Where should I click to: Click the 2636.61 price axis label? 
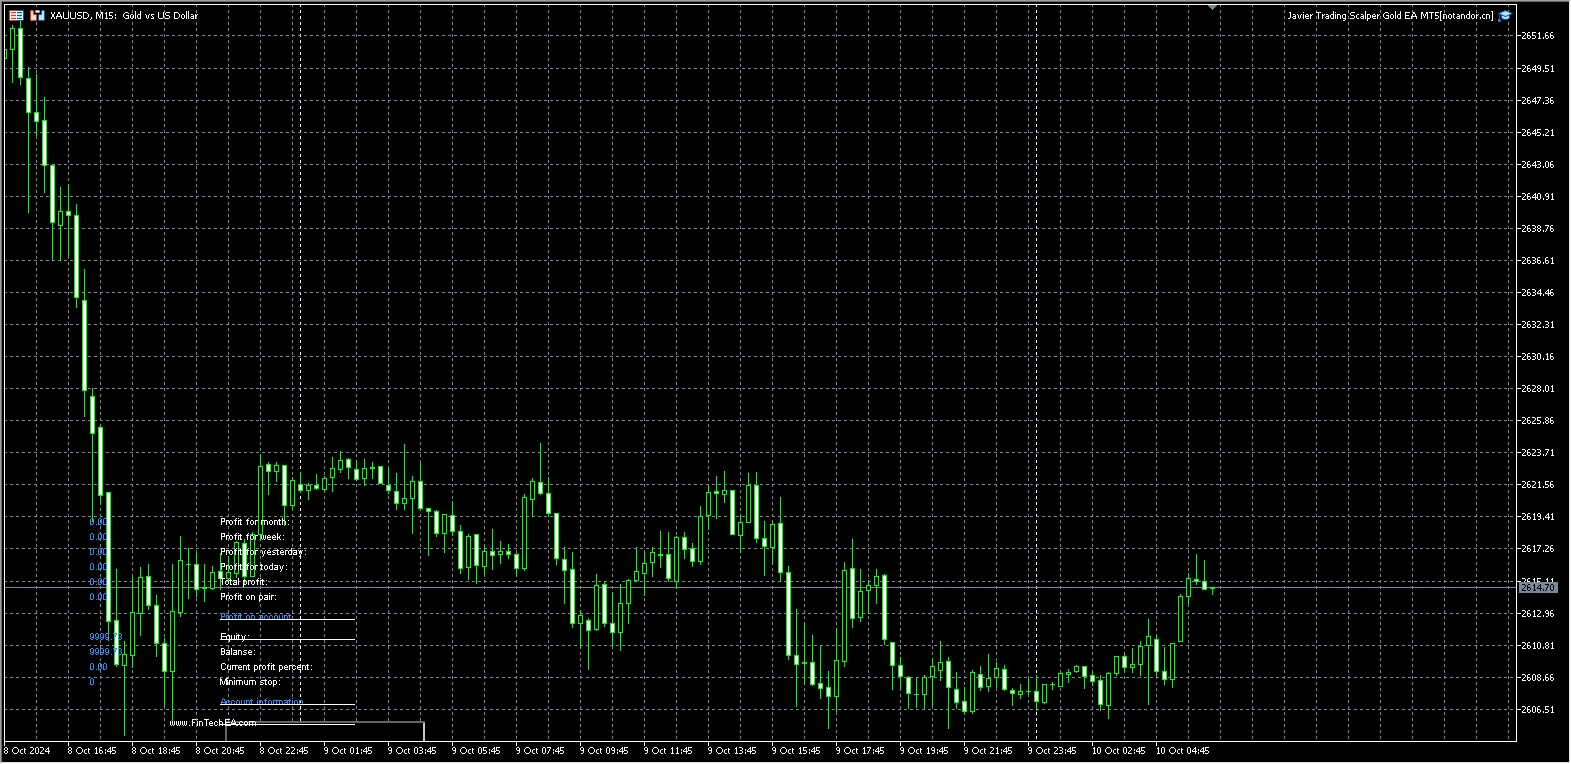pos(1537,260)
